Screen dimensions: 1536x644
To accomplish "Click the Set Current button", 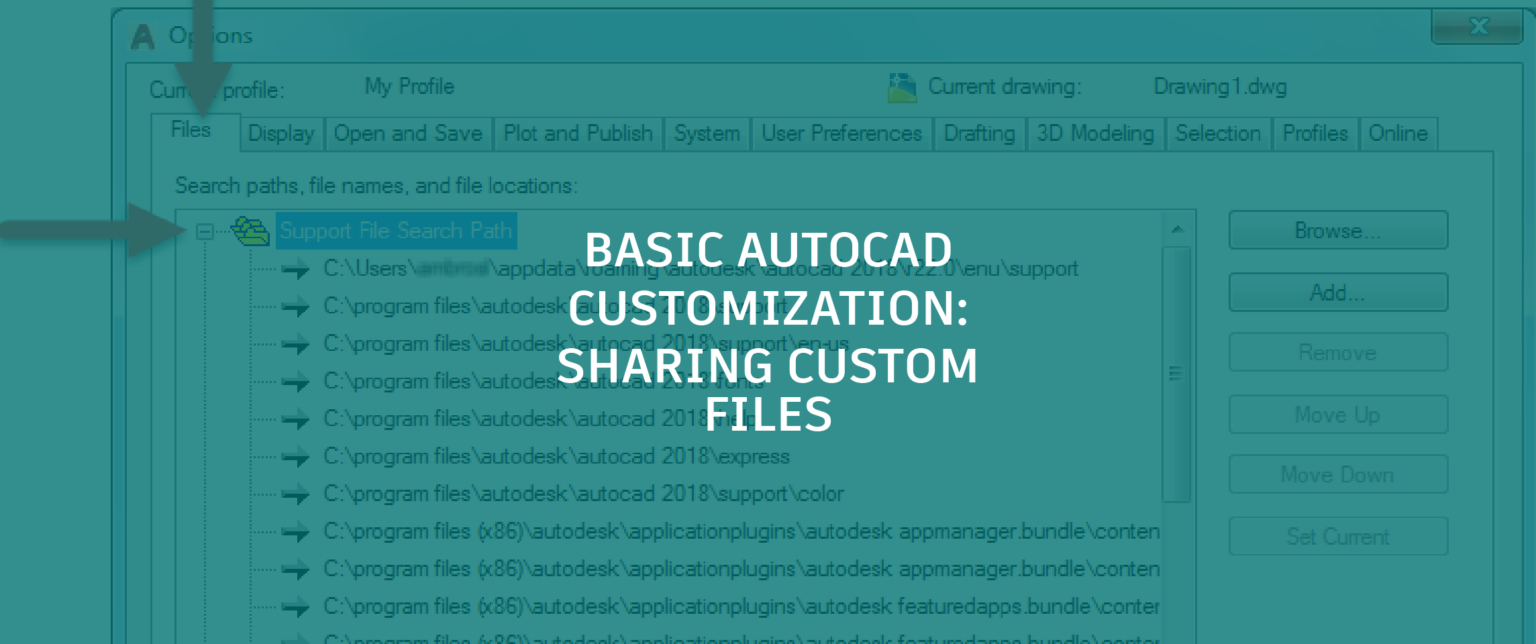I will 1338,536.
